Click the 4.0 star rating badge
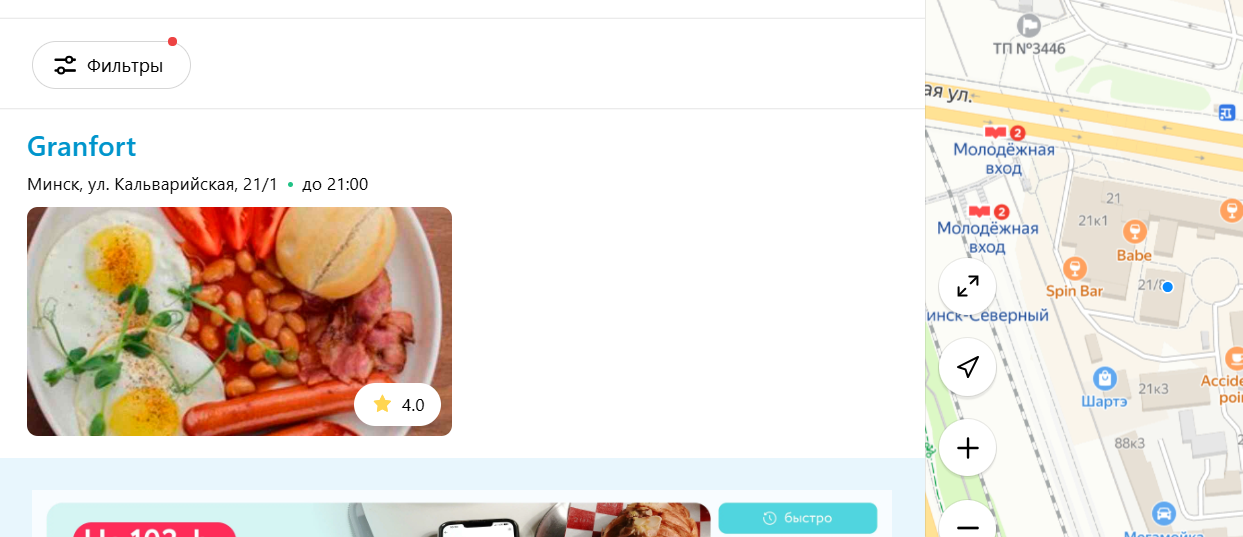This screenshot has height=537, width=1243. click(x=398, y=404)
